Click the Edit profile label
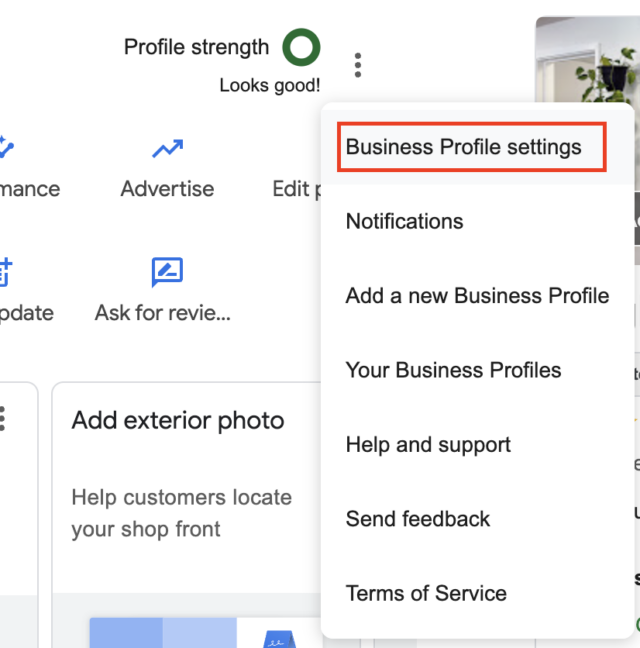The height and width of the screenshot is (648, 640). click(297, 189)
